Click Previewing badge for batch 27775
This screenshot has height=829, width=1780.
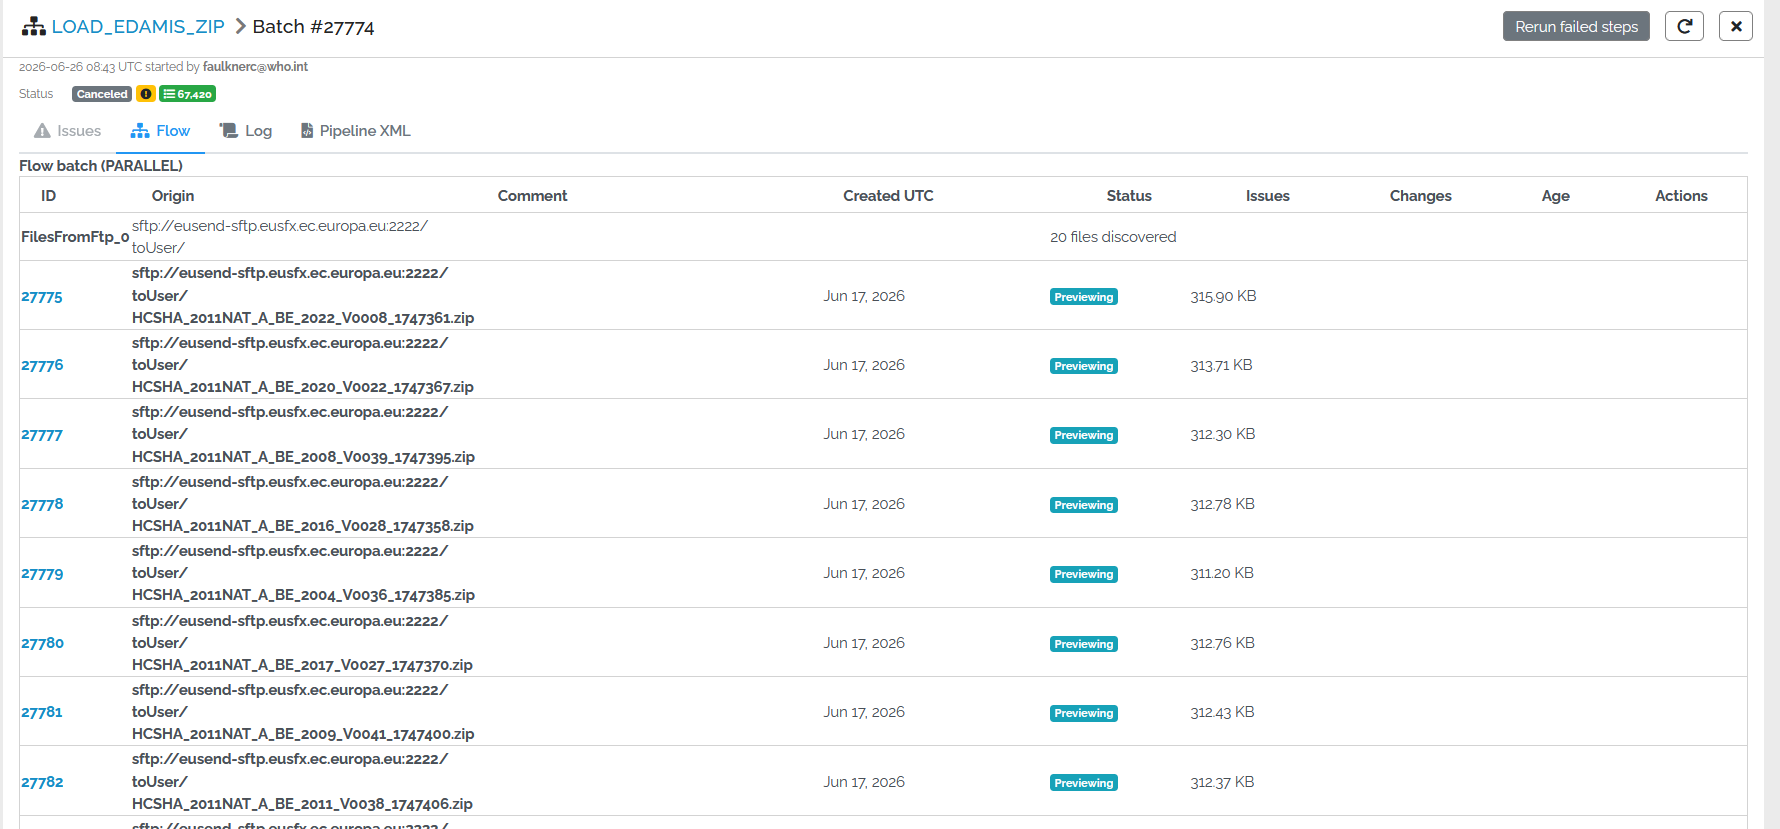[x=1083, y=297]
